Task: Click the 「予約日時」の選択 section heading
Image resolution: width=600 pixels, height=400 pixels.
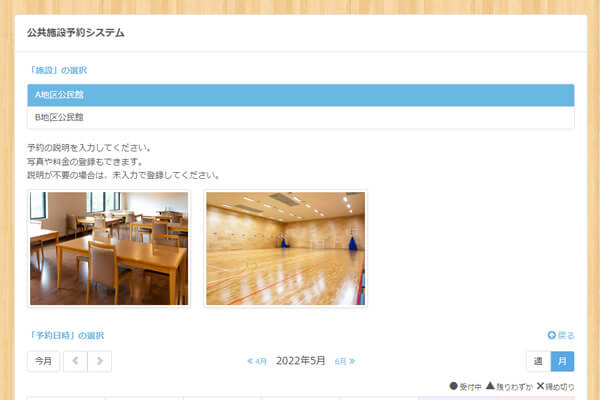Action: (x=66, y=336)
